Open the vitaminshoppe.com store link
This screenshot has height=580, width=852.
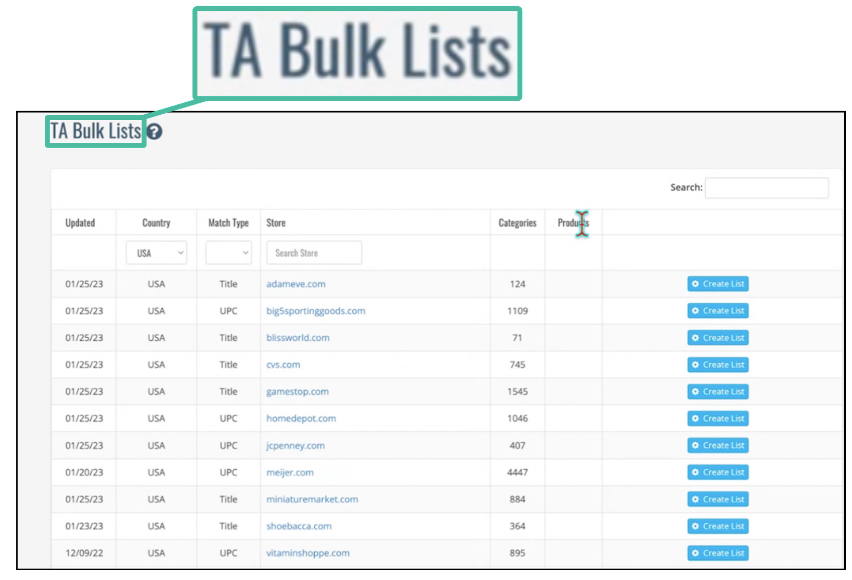[308, 553]
